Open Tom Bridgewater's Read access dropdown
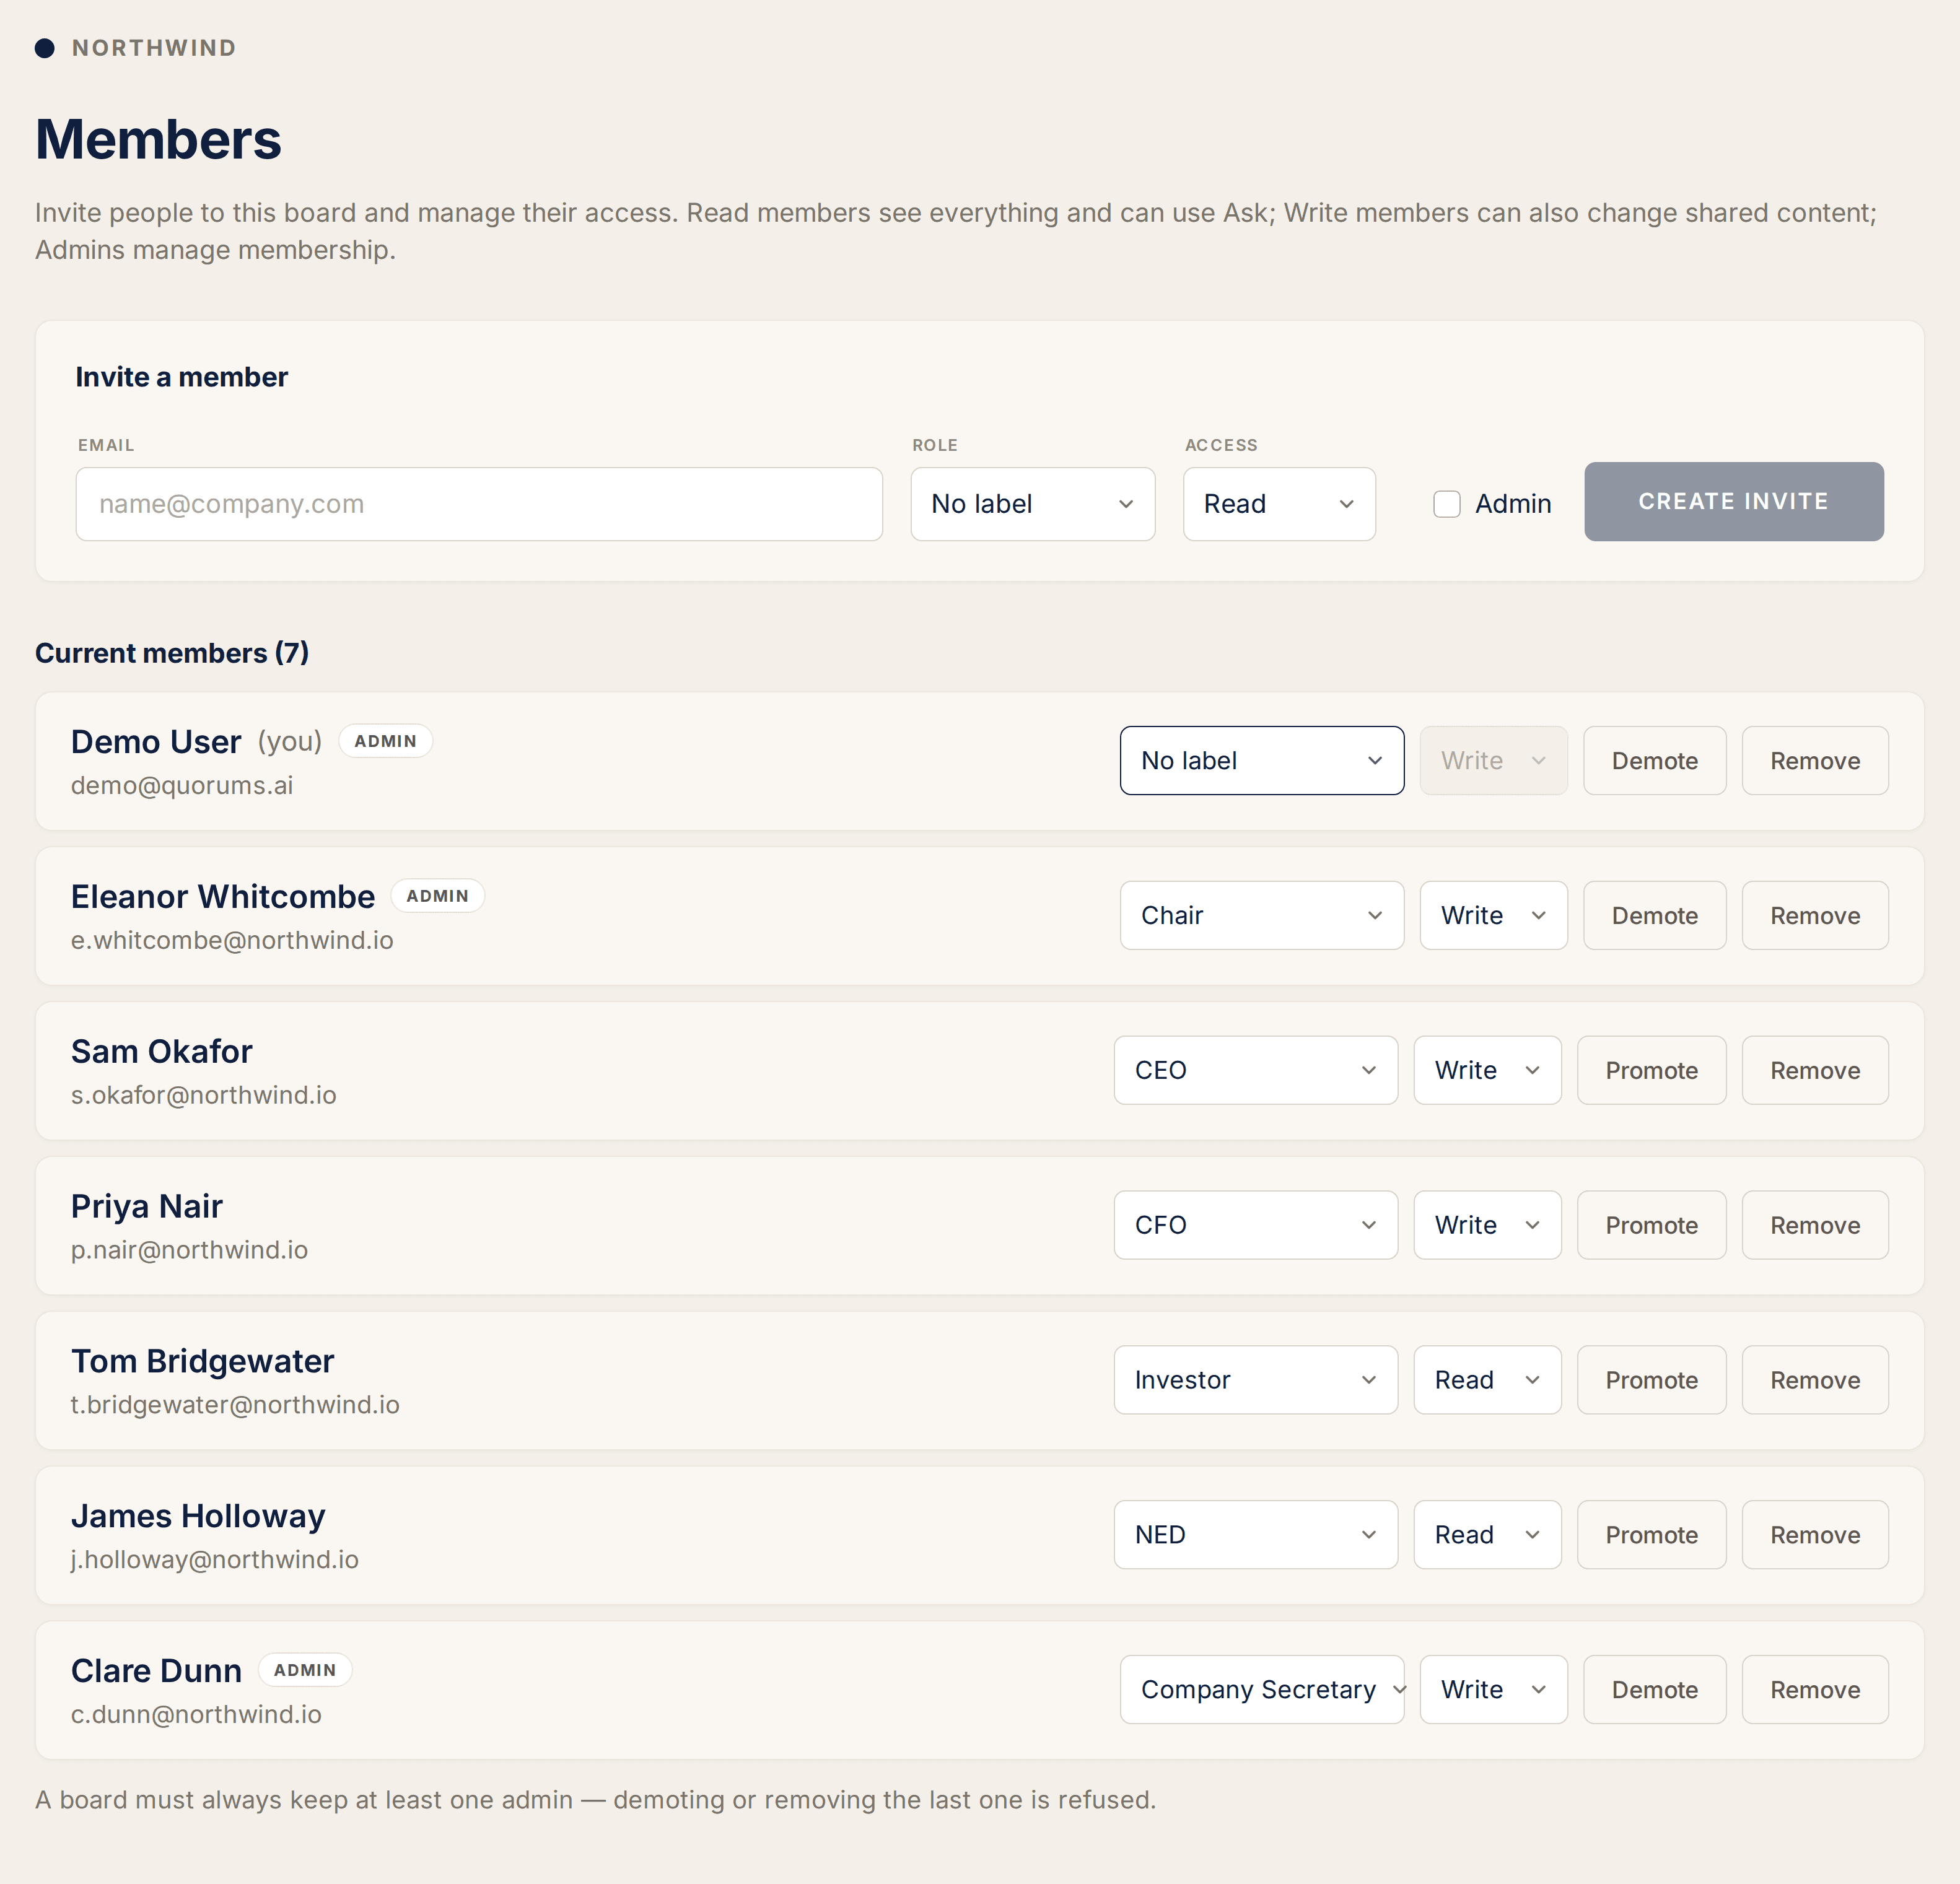This screenshot has height=1884, width=1960. tap(1487, 1380)
